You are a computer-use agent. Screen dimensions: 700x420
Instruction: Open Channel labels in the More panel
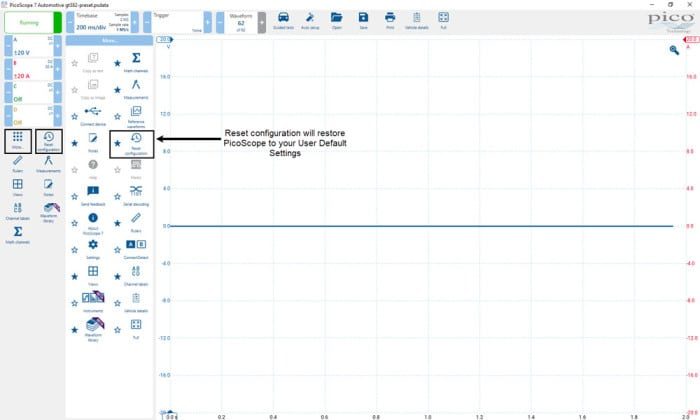point(136,276)
